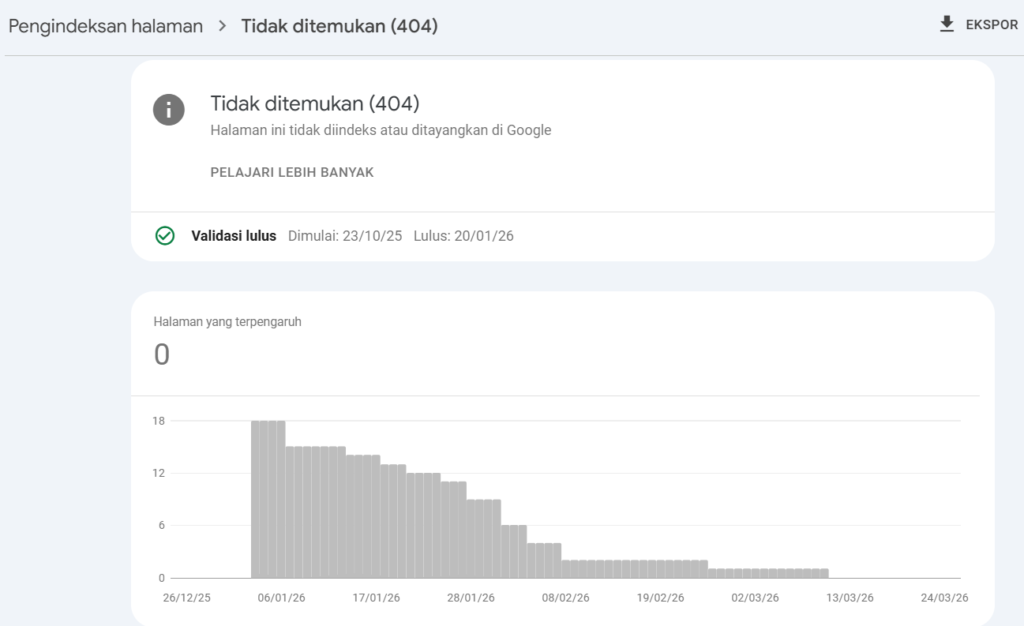Click the affected pages count 0

tap(161, 354)
